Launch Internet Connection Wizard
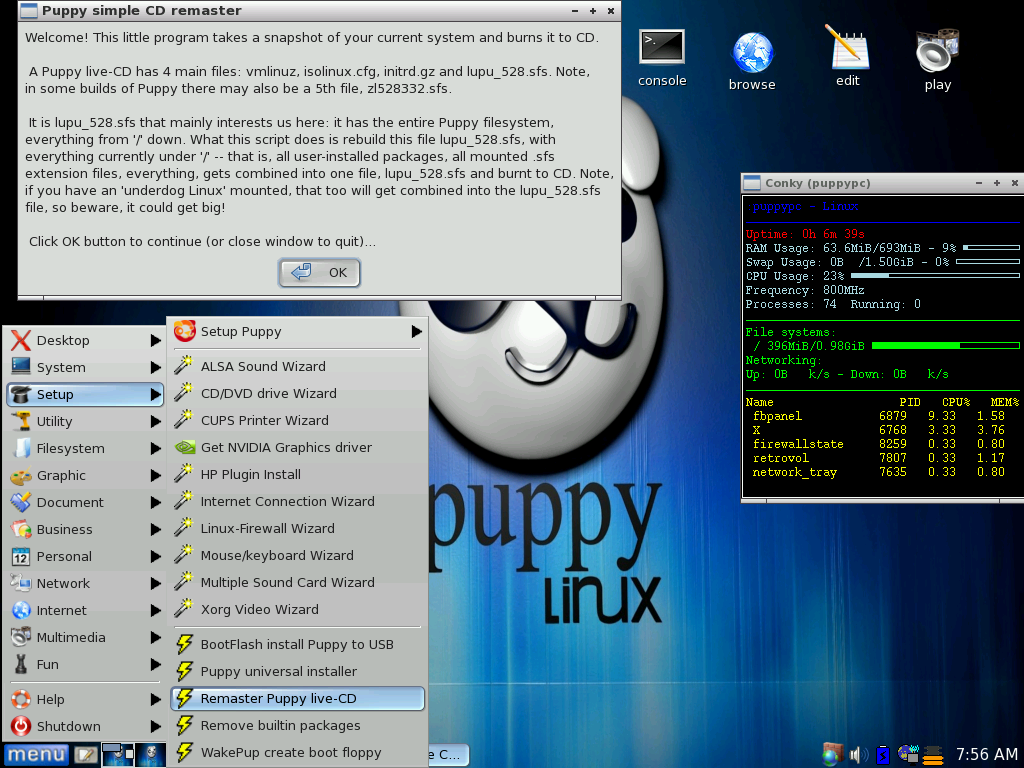The image size is (1024, 768). pos(297,502)
